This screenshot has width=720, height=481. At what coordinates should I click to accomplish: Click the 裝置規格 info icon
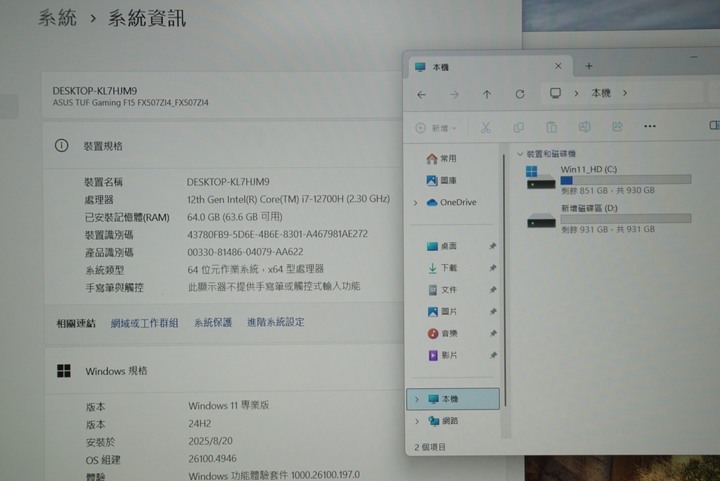pyautogui.click(x=62, y=146)
